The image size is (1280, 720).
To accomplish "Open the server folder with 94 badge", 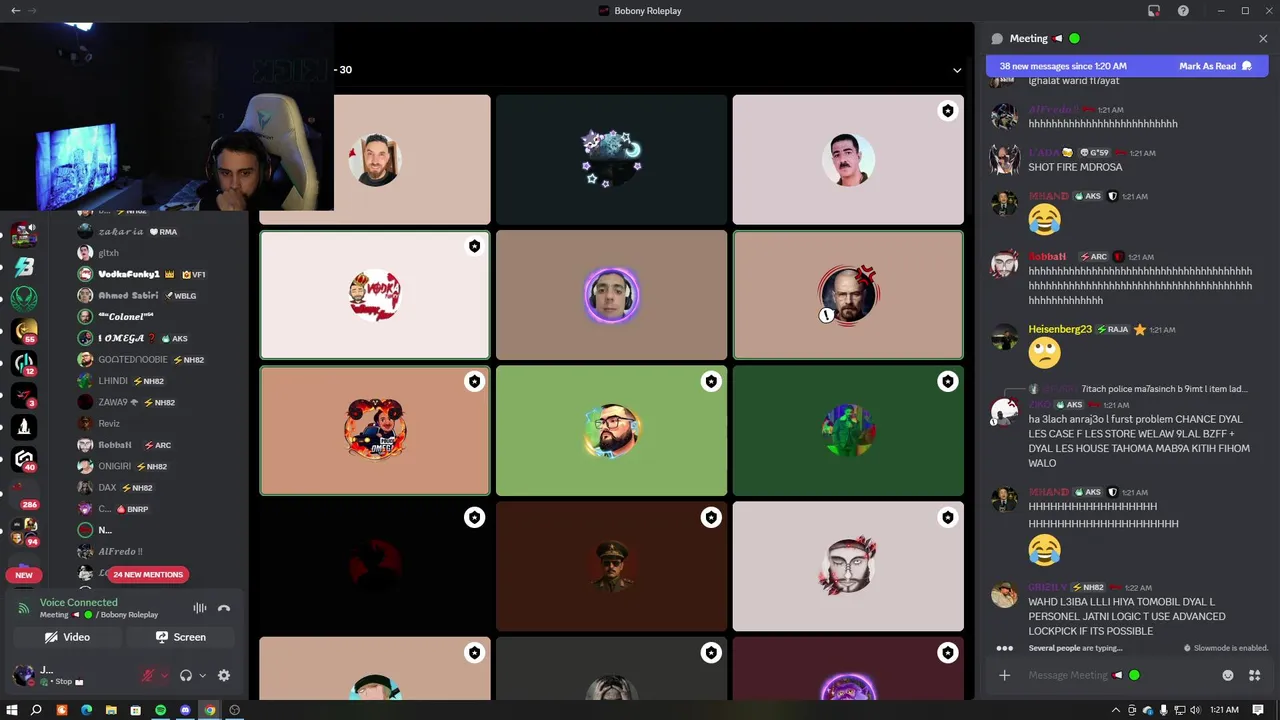I will pyautogui.click(x=24, y=531).
